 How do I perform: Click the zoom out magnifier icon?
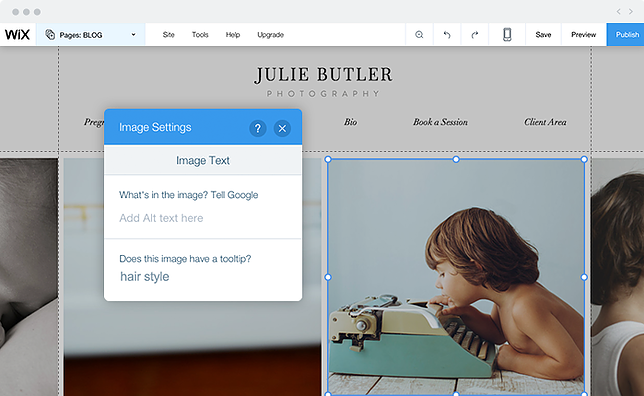coord(419,35)
